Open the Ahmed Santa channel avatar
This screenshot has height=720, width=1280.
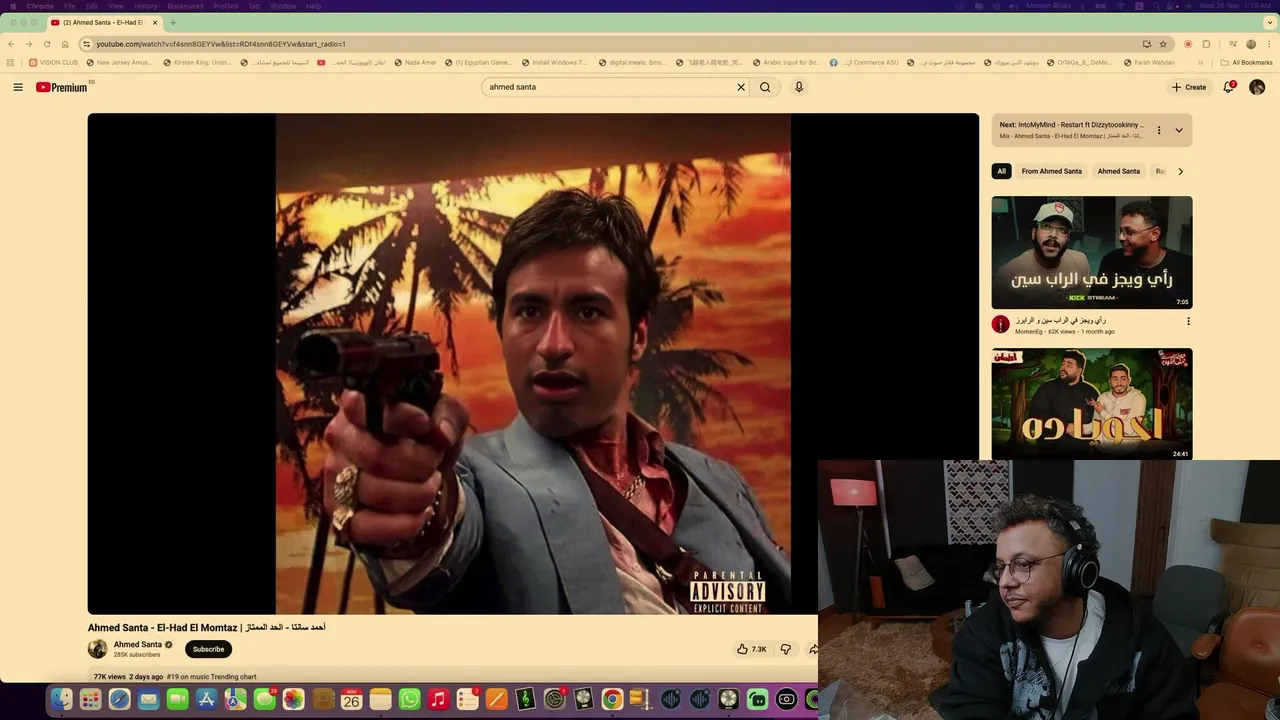click(97, 649)
